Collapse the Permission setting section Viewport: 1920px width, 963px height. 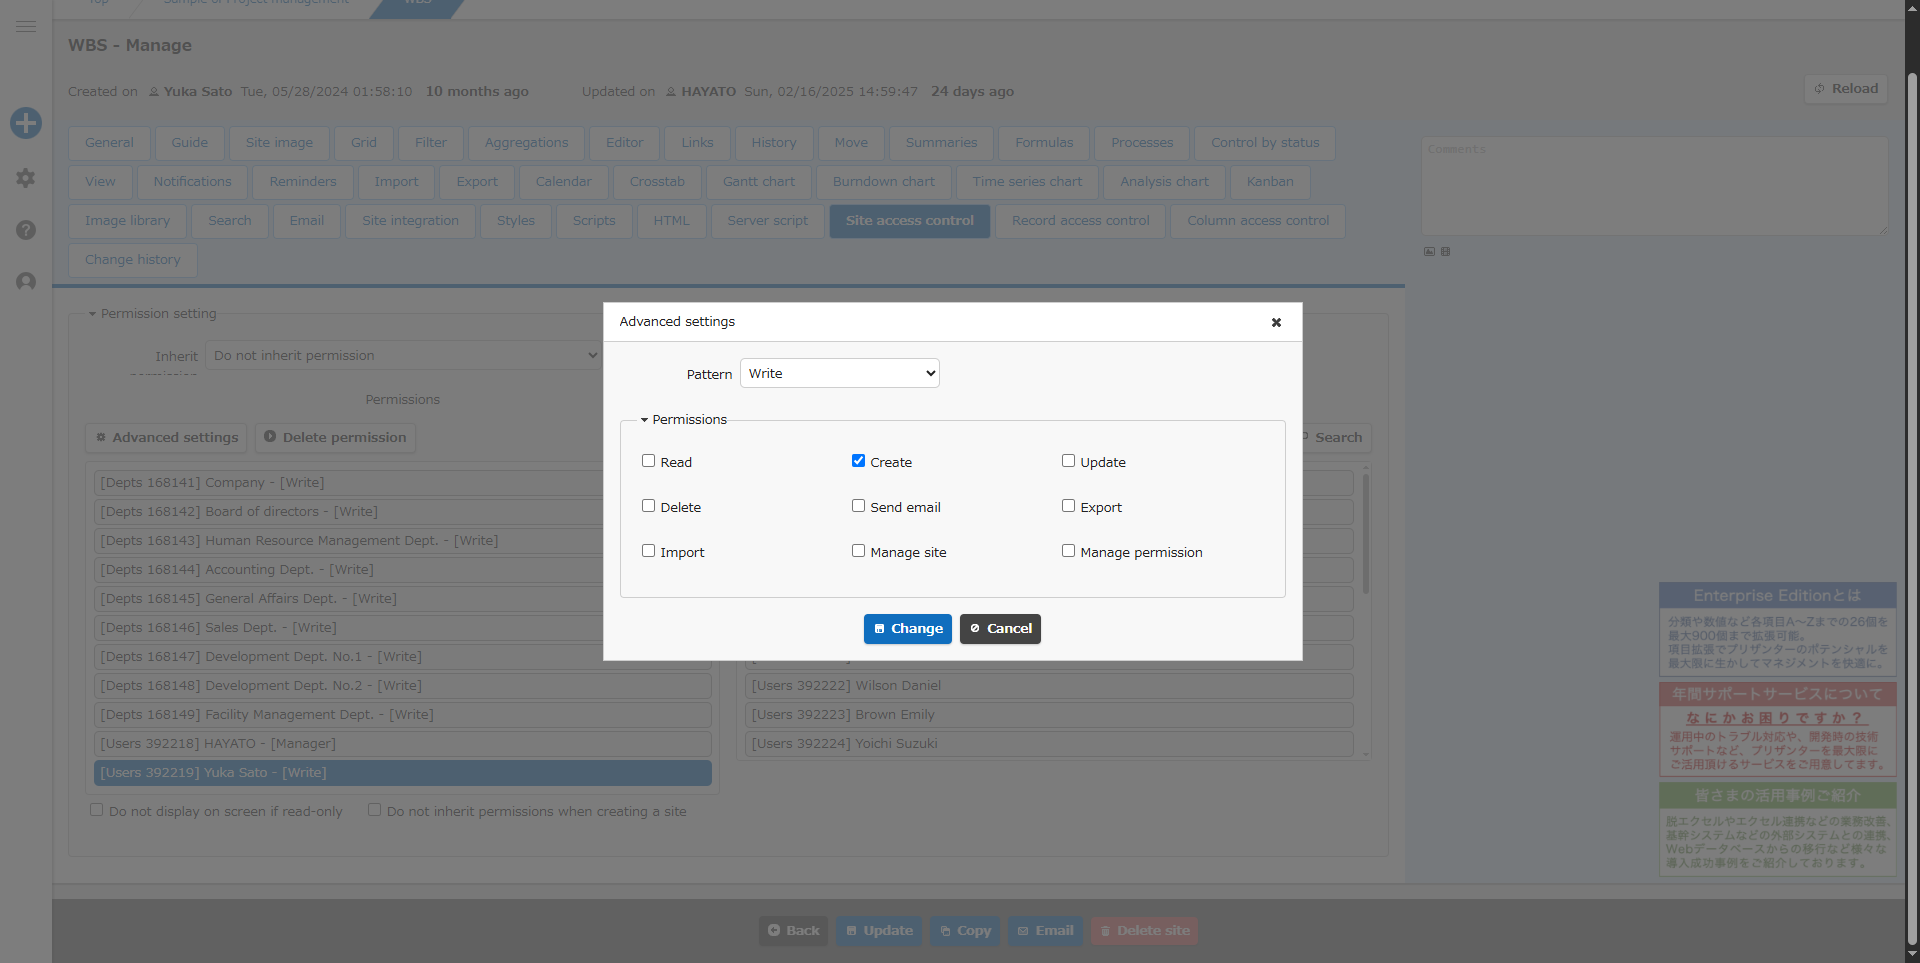coord(152,314)
